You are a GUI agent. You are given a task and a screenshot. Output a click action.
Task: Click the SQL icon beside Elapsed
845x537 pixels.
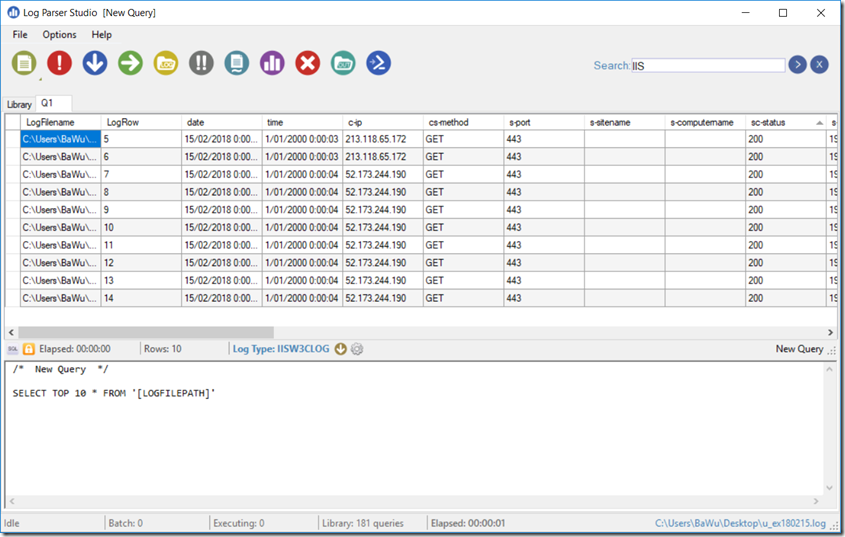click(x=12, y=349)
